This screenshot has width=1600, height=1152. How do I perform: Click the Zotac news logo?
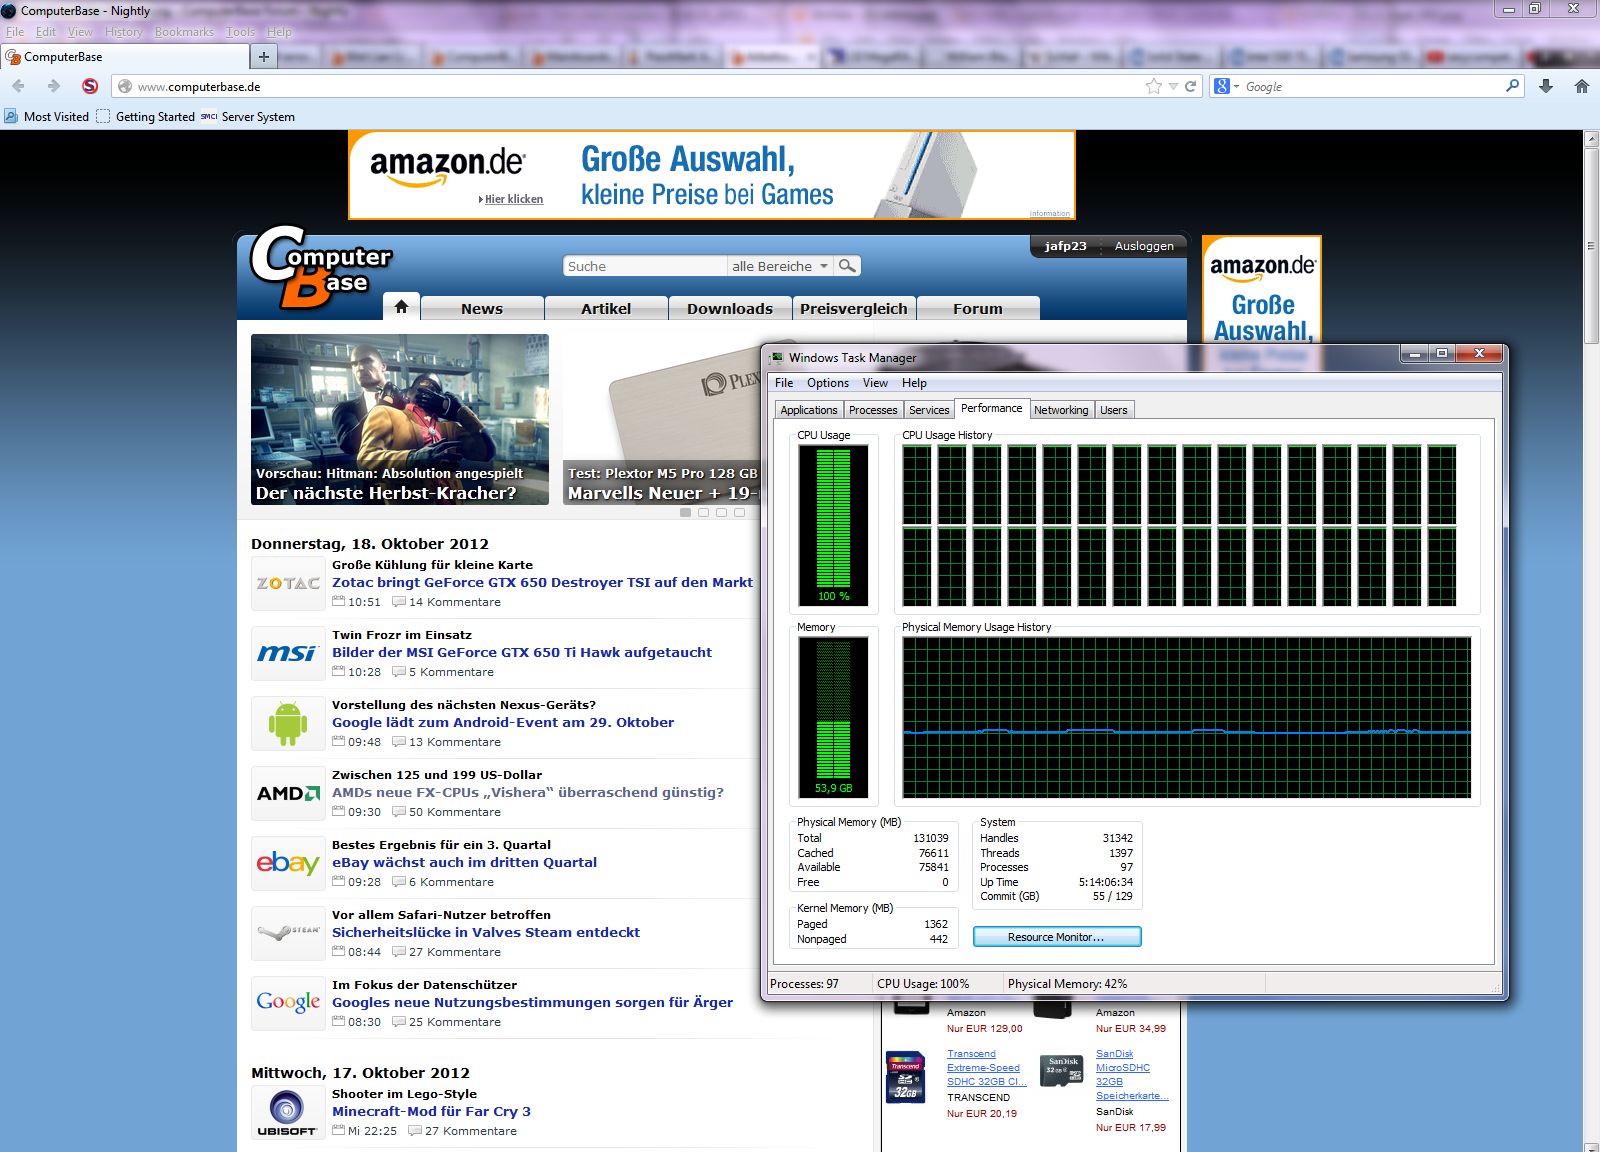[x=288, y=583]
